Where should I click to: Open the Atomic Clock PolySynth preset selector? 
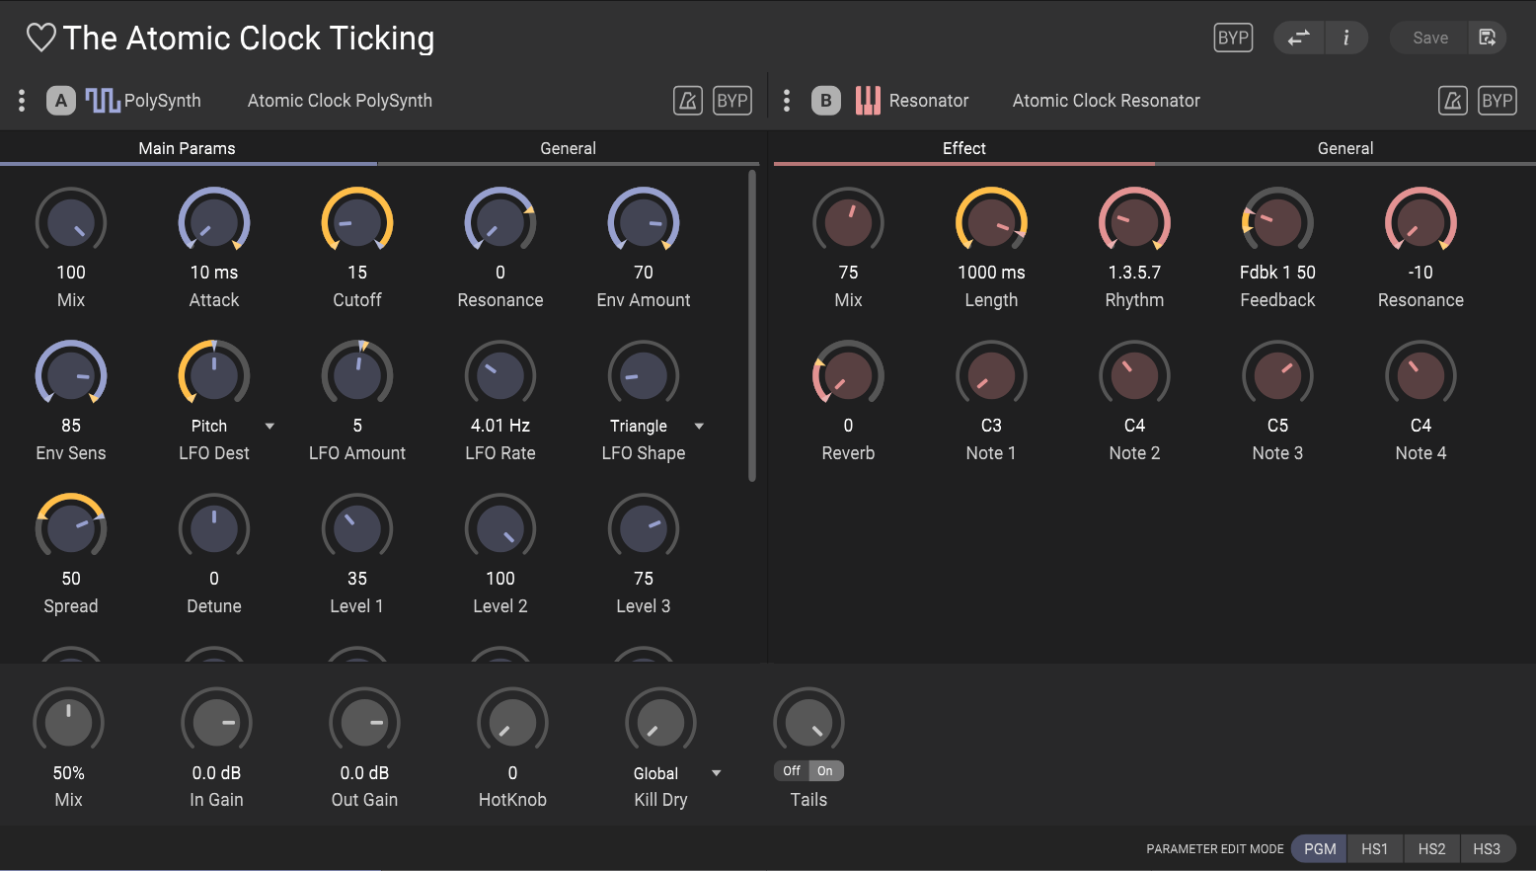pos(340,101)
